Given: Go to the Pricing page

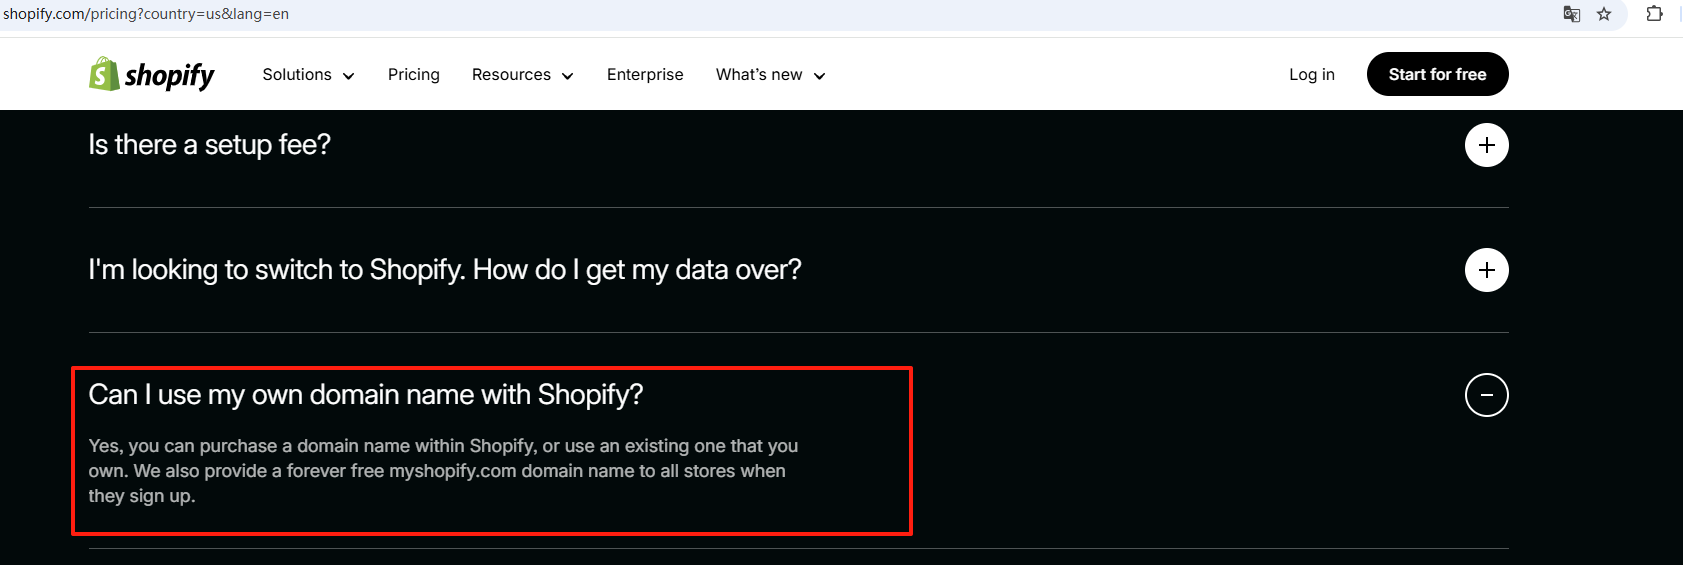Looking at the screenshot, I should click(414, 75).
